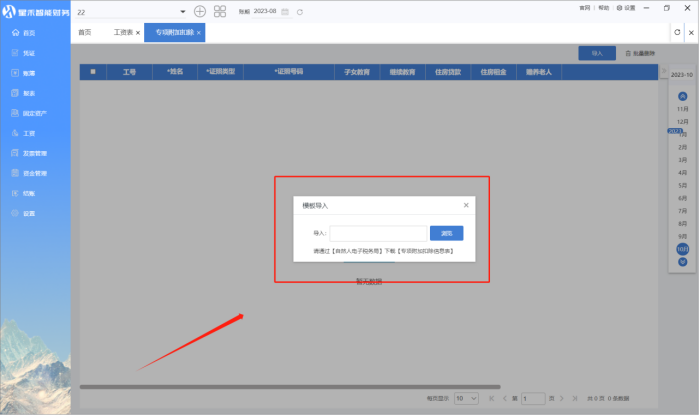Open the 账簿 module in sidebar
Image resolution: width=699 pixels, height=415 pixels.
(28, 73)
